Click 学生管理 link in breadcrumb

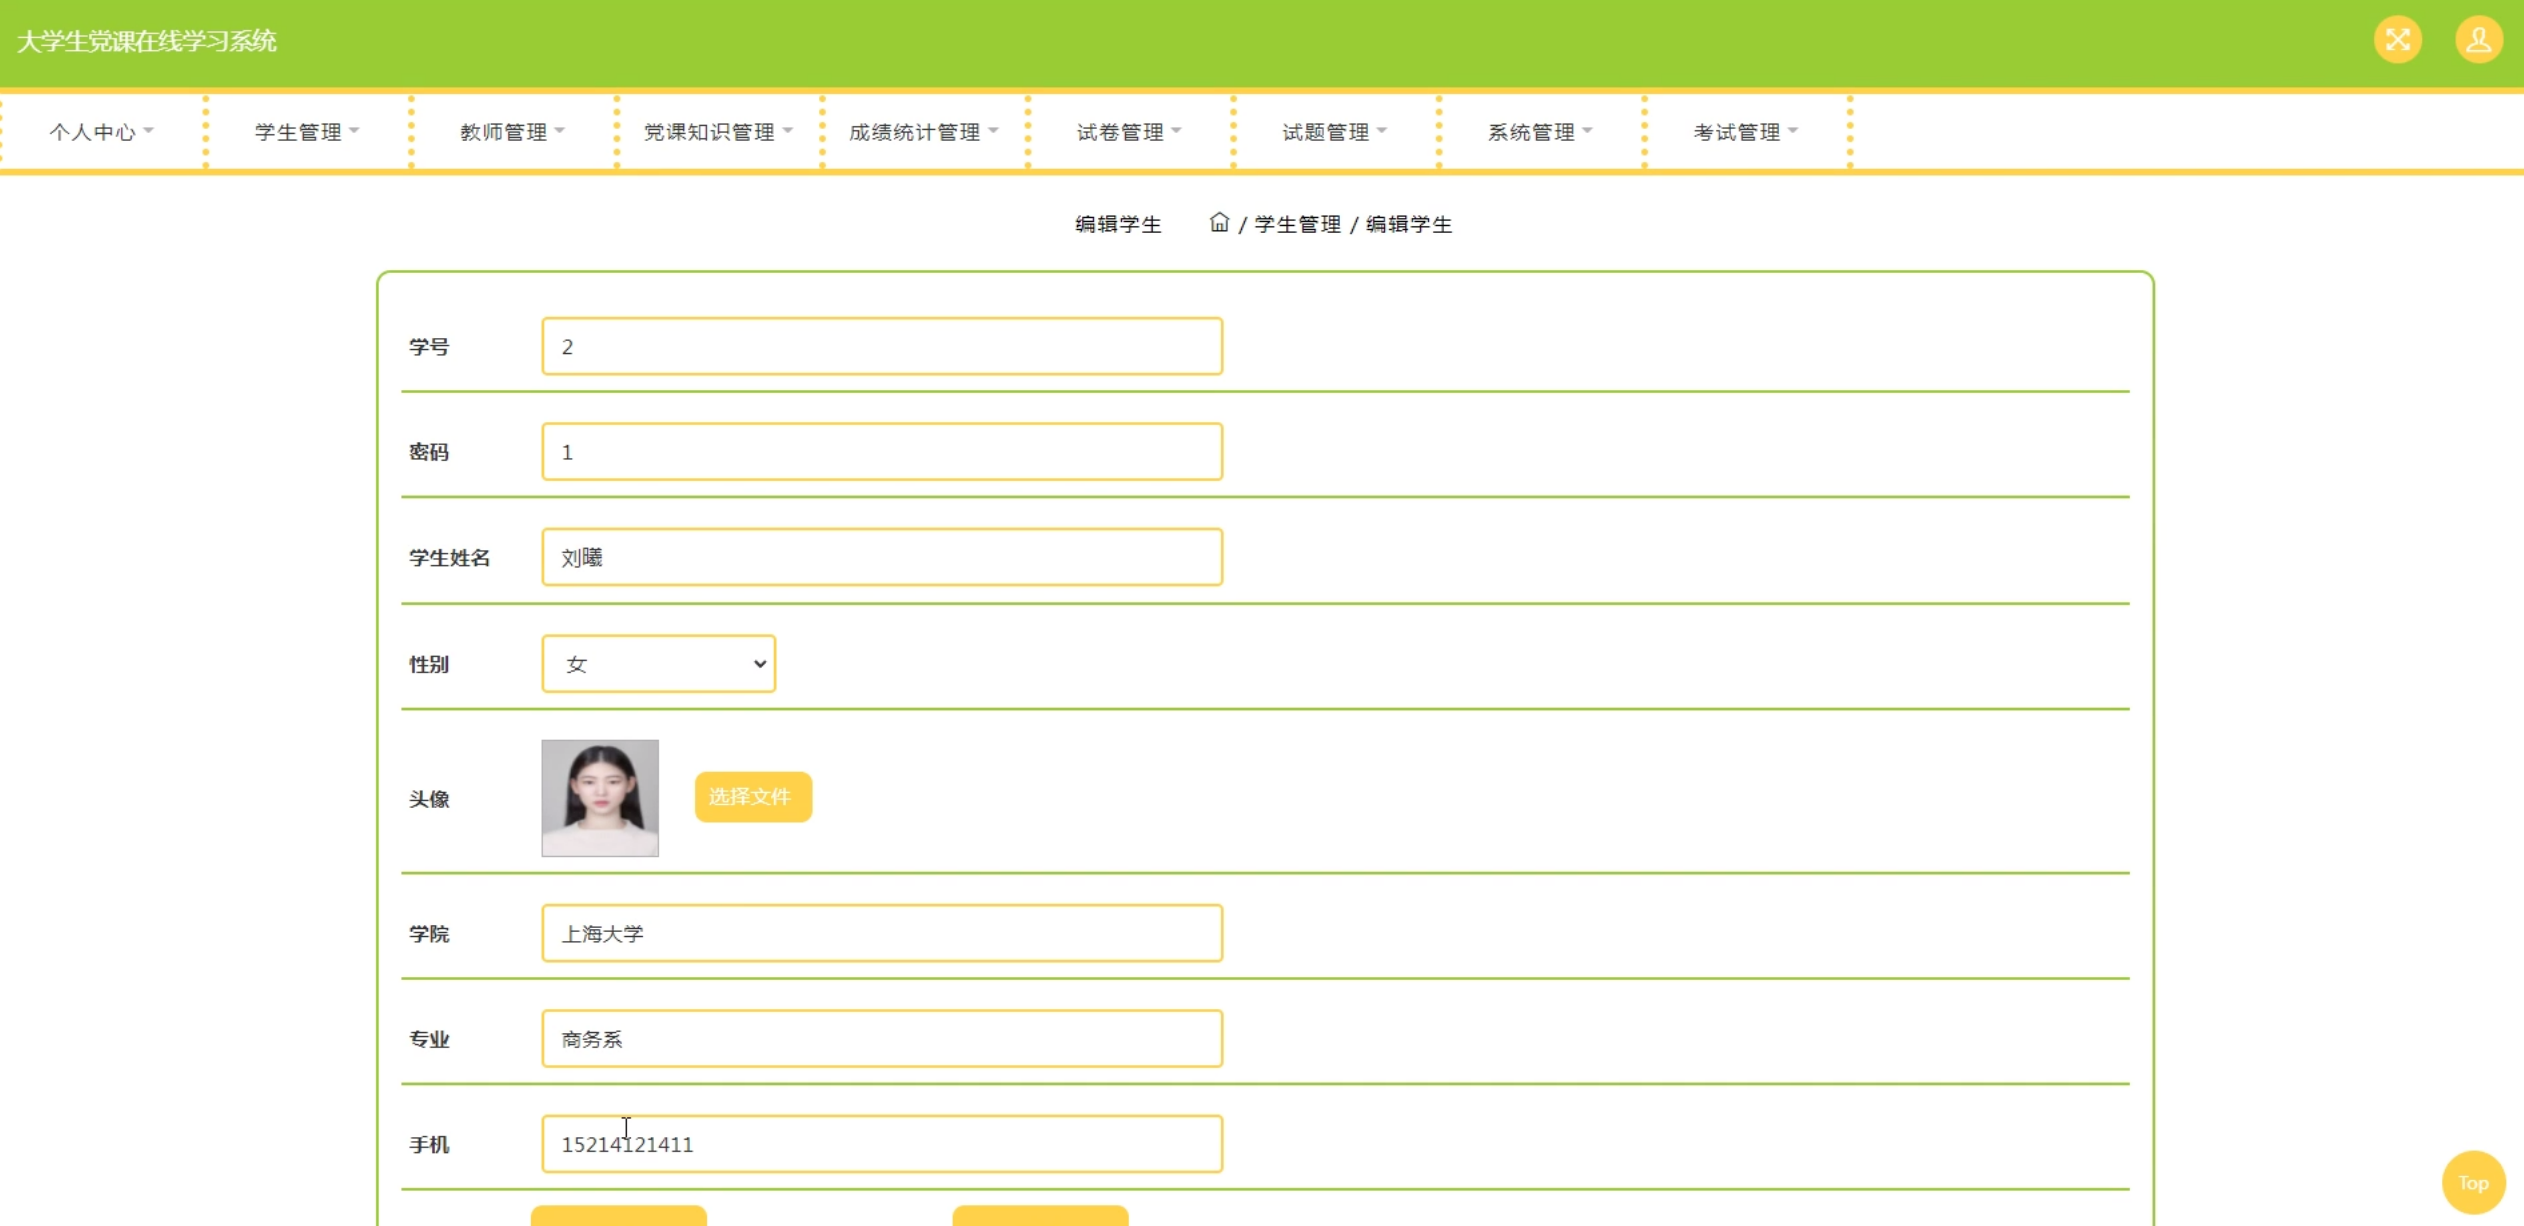[x=1297, y=224]
